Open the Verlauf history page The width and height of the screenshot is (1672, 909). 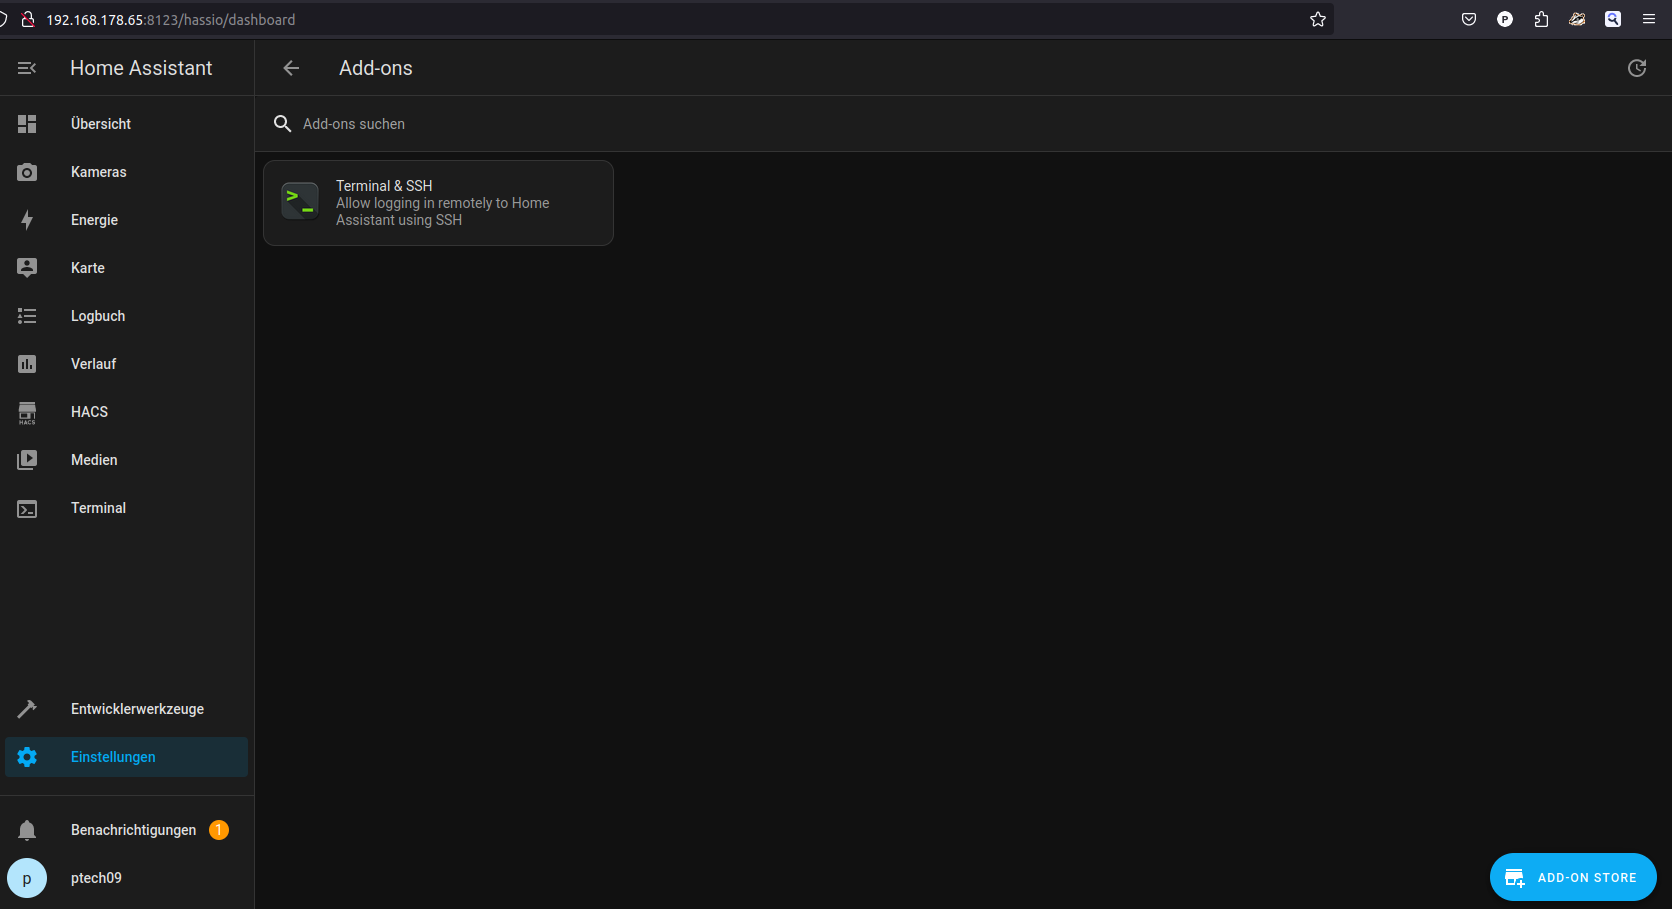click(93, 364)
